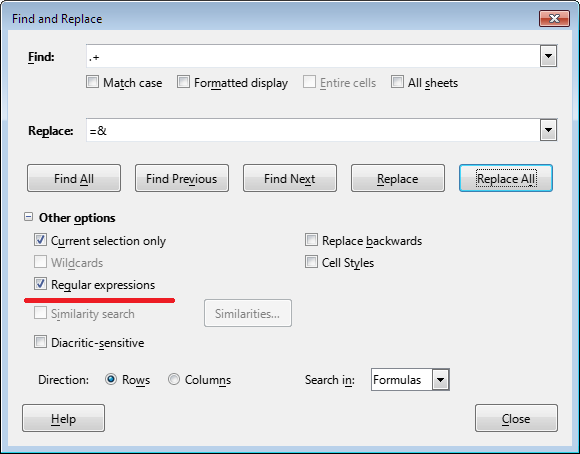The height and width of the screenshot is (454, 580).
Task: Select the Rows direction radio button
Action: tap(111, 379)
